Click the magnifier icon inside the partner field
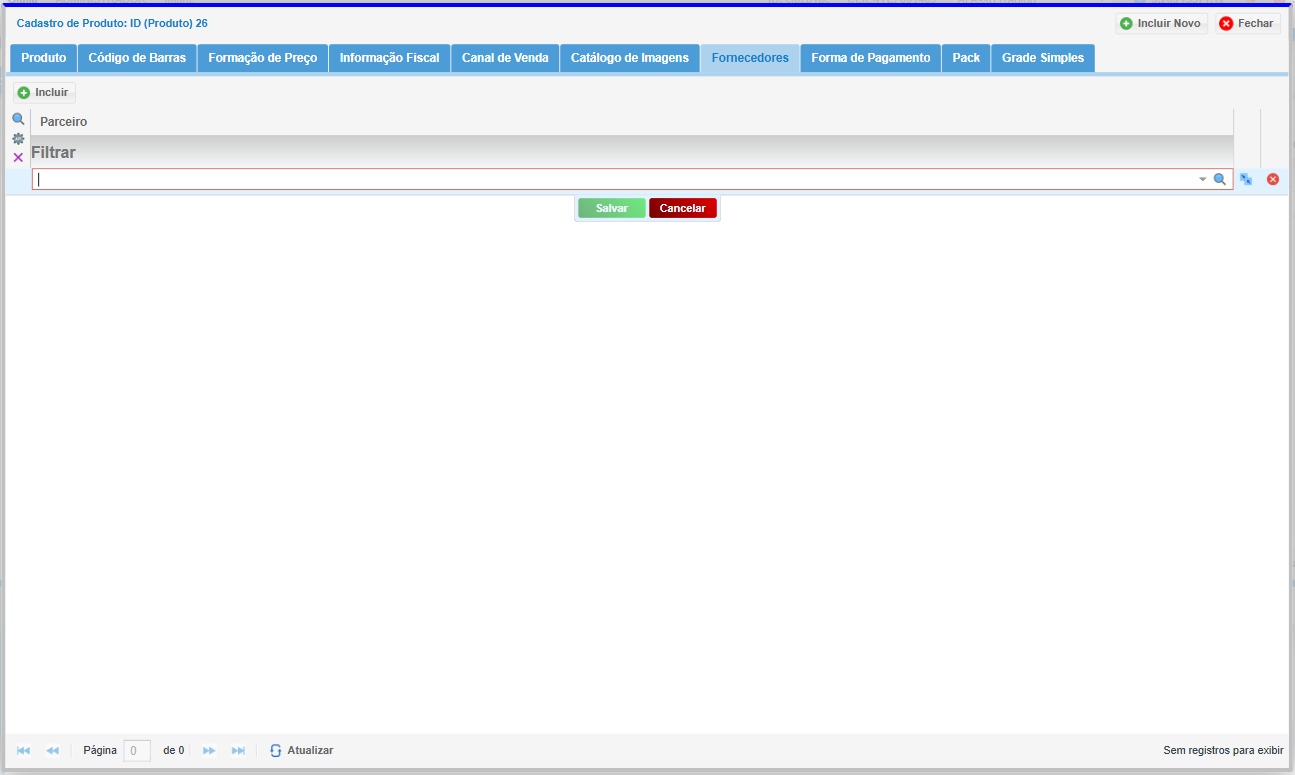This screenshot has width=1295, height=775. 1220,179
